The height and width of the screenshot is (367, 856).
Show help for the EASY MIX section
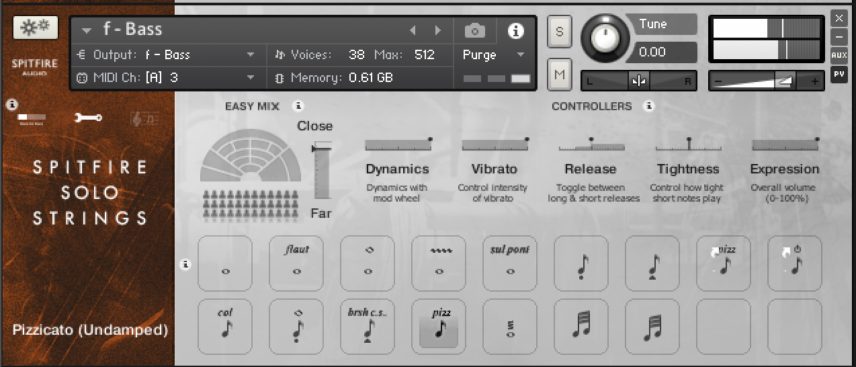coord(298,106)
